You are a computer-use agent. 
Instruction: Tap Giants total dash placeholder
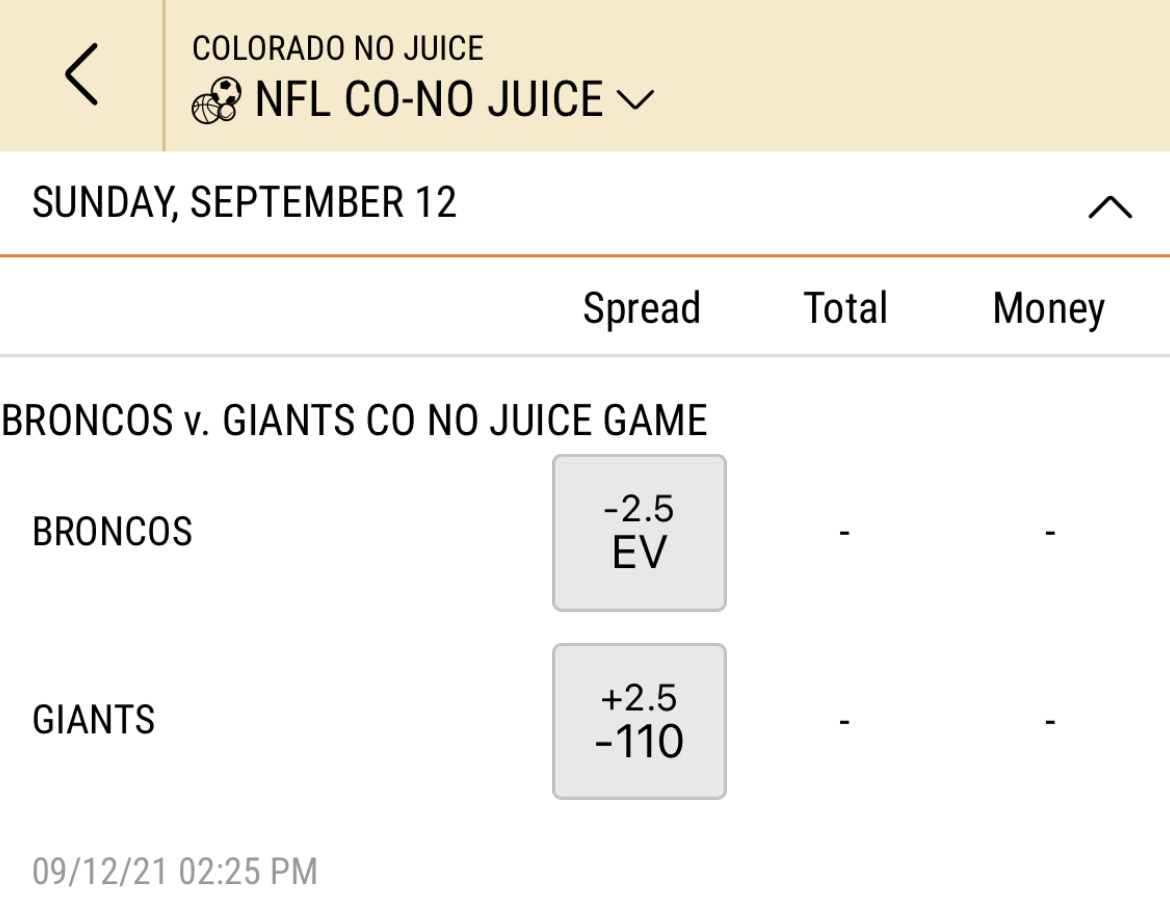click(845, 722)
